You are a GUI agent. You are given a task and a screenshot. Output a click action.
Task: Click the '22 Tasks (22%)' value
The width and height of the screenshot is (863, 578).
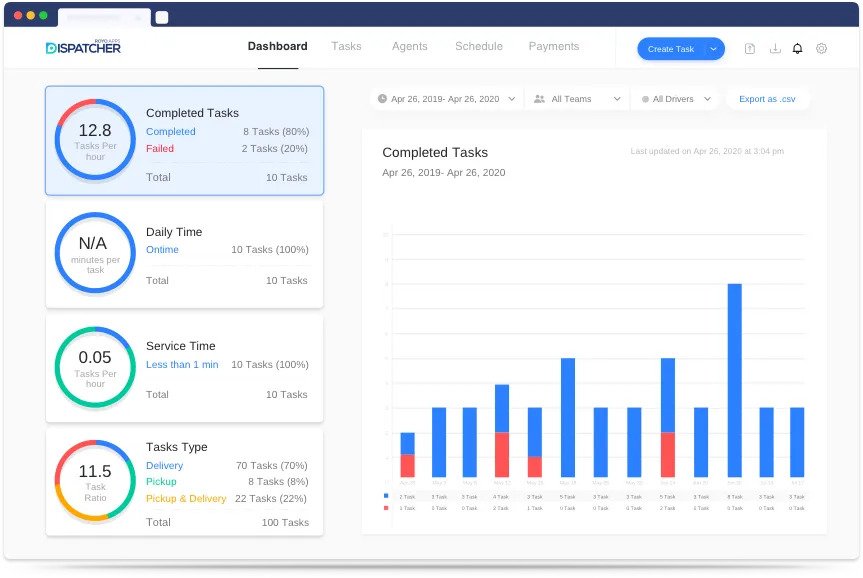[271, 499]
